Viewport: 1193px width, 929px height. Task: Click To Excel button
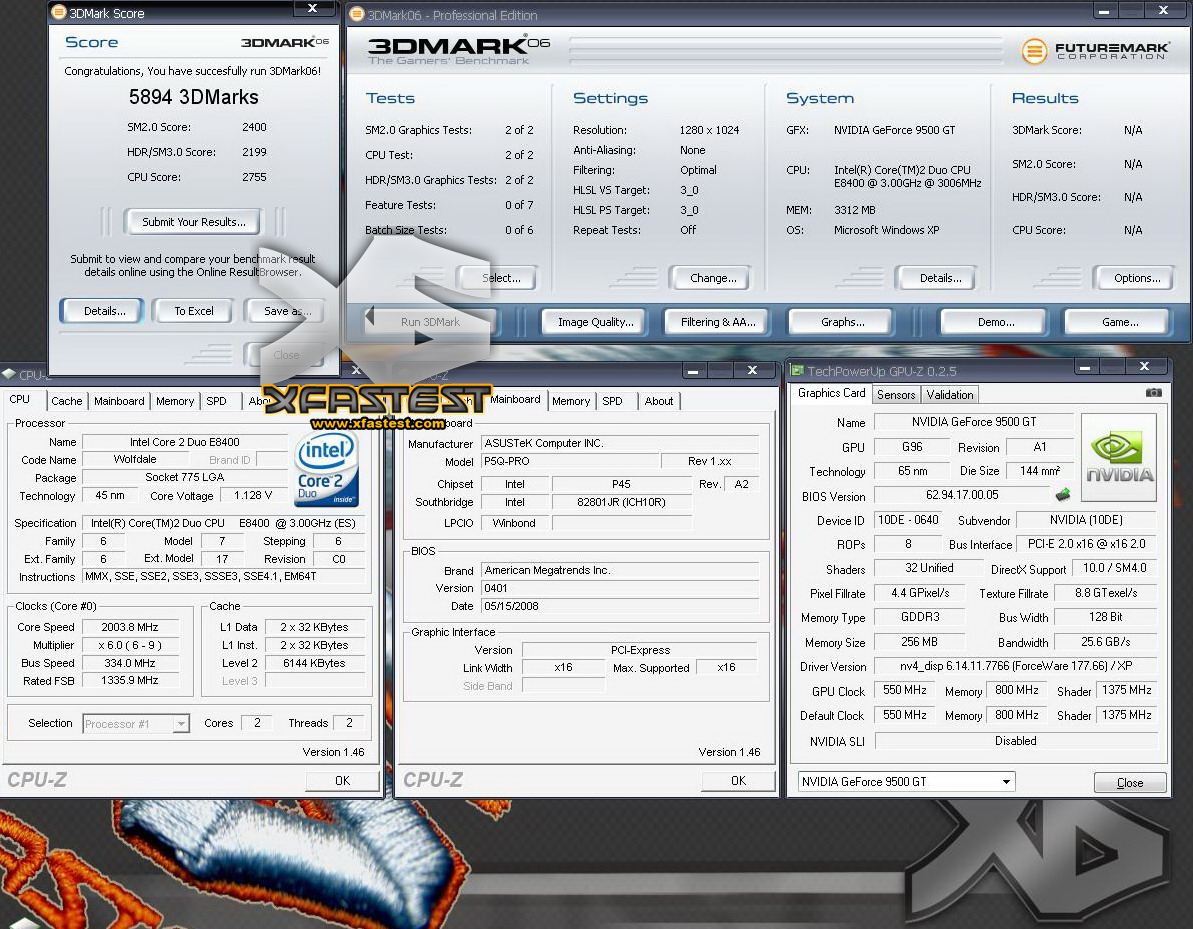click(x=193, y=311)
